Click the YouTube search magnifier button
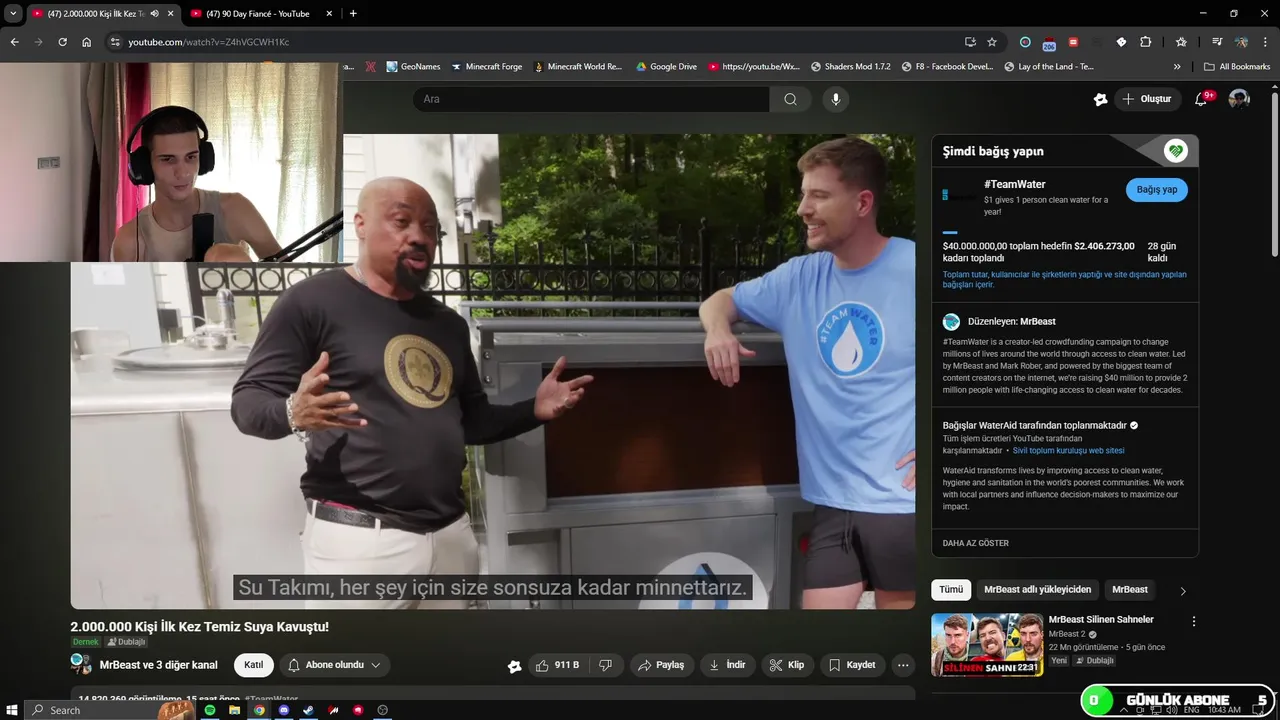This screenshot has height=720, width=1280. (790, 99)
